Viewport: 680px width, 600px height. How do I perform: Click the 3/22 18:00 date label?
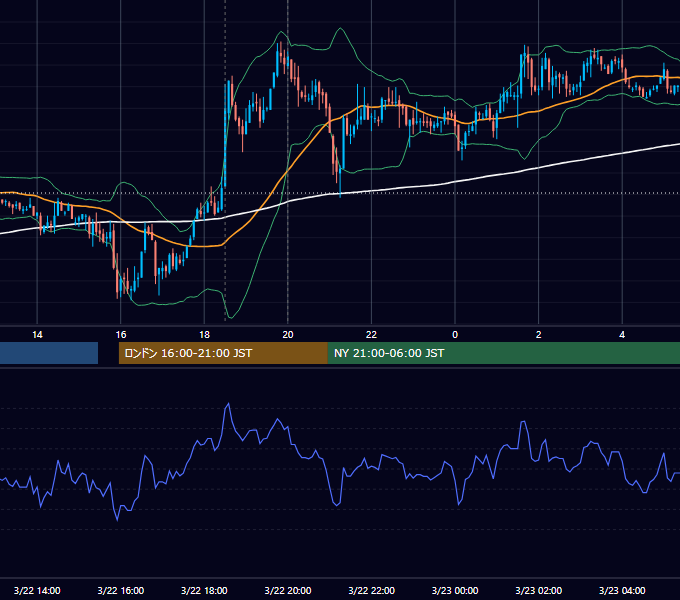(204, 590)
